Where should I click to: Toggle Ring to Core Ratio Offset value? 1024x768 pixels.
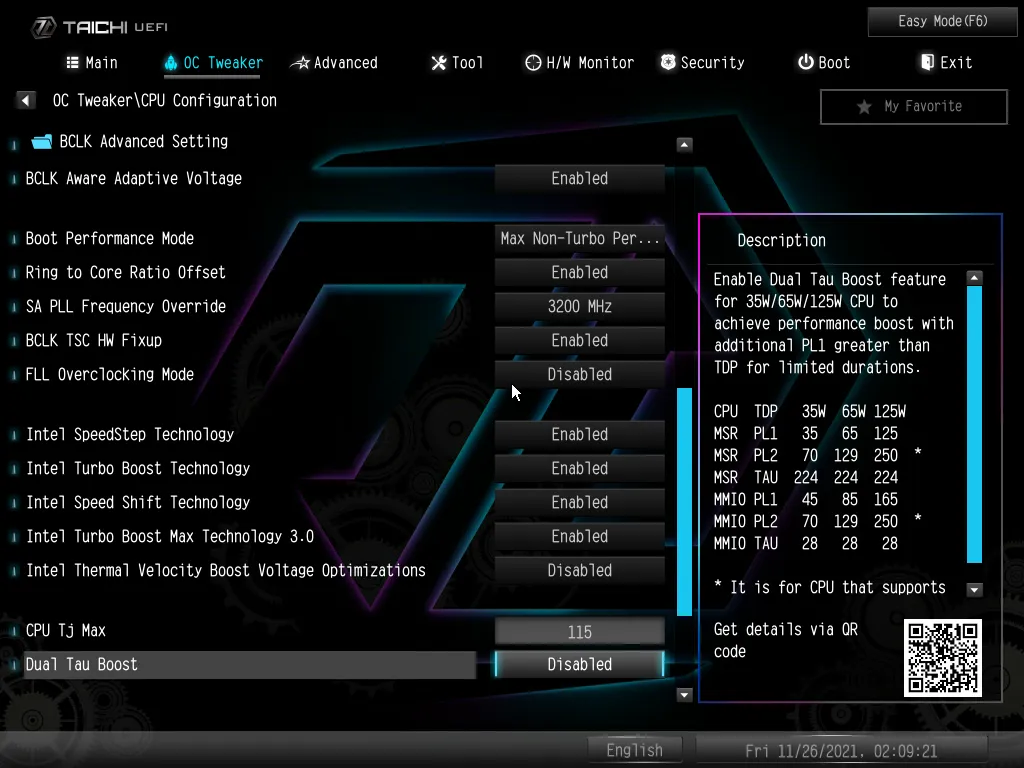pos(580,272)
